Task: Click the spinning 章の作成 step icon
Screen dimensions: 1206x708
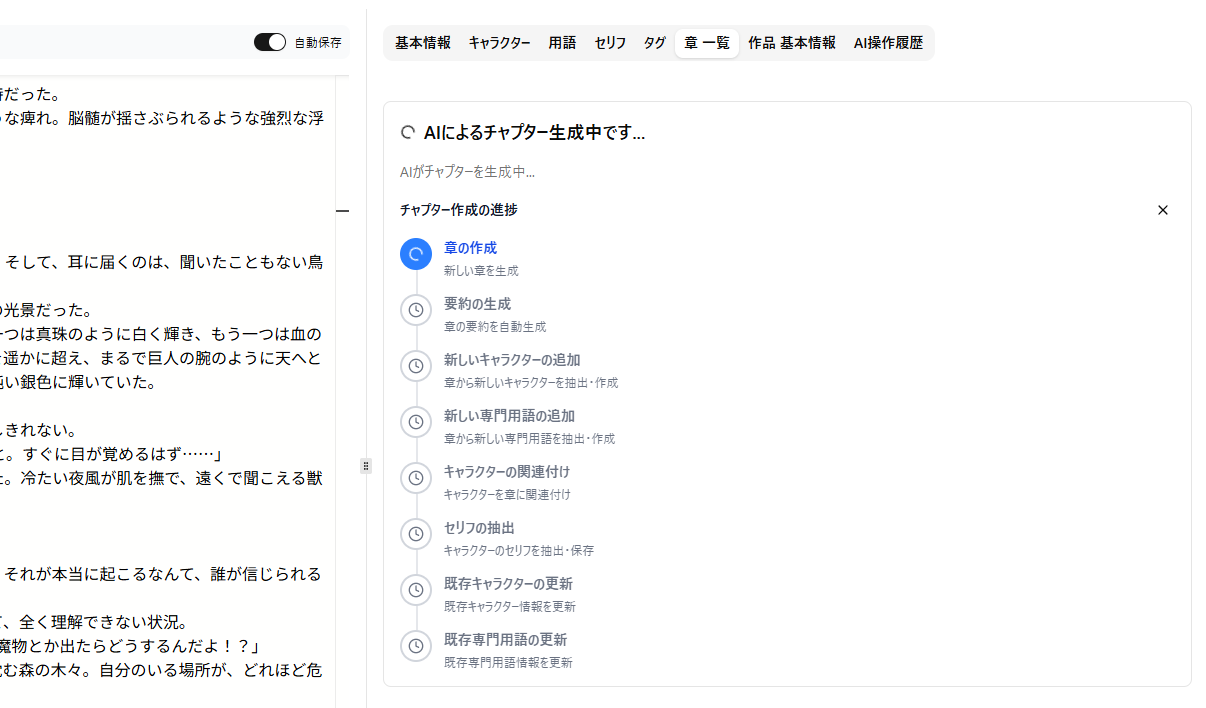Action: point(416,254)
